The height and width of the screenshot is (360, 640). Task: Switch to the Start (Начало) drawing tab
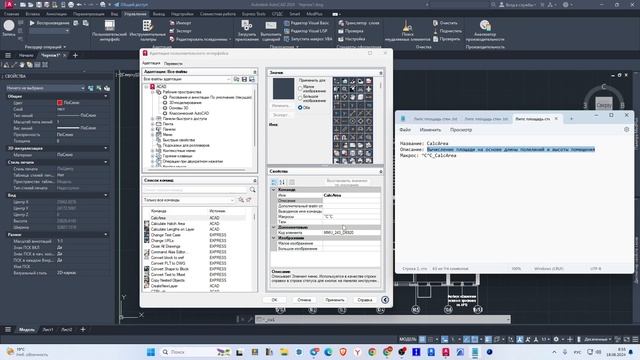26,56
